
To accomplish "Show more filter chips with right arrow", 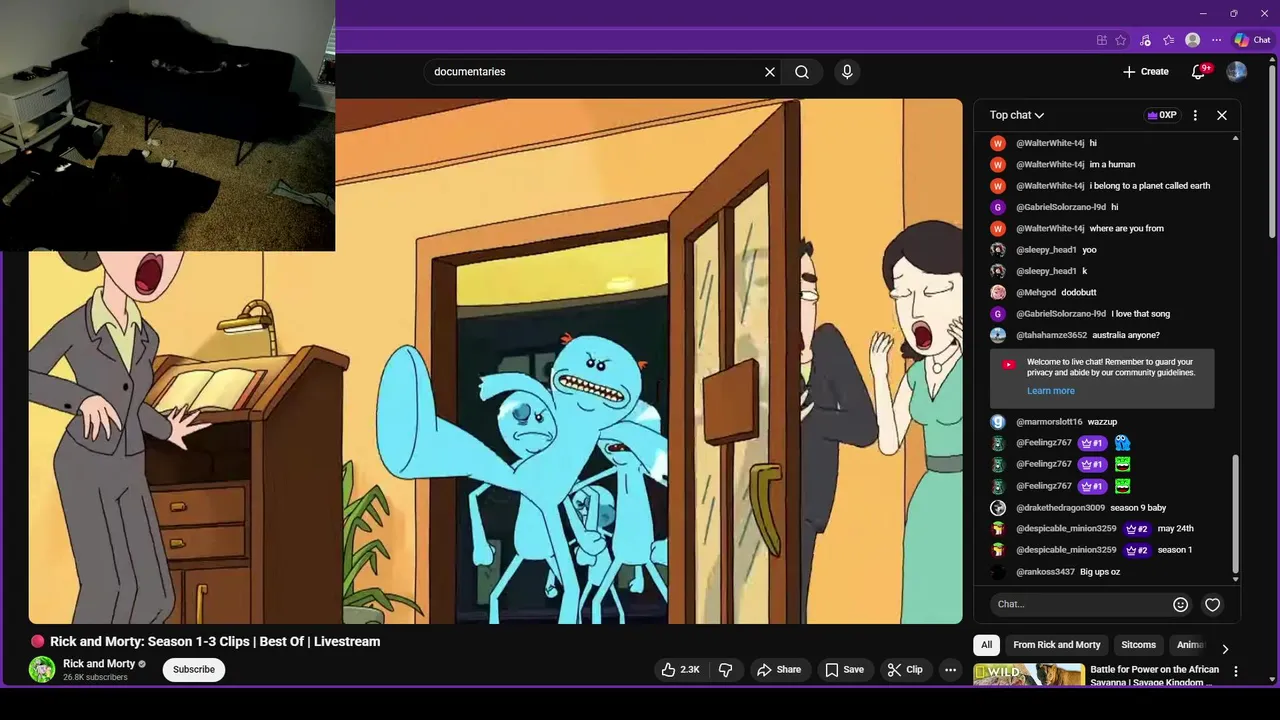I will tap(1225, 649).
